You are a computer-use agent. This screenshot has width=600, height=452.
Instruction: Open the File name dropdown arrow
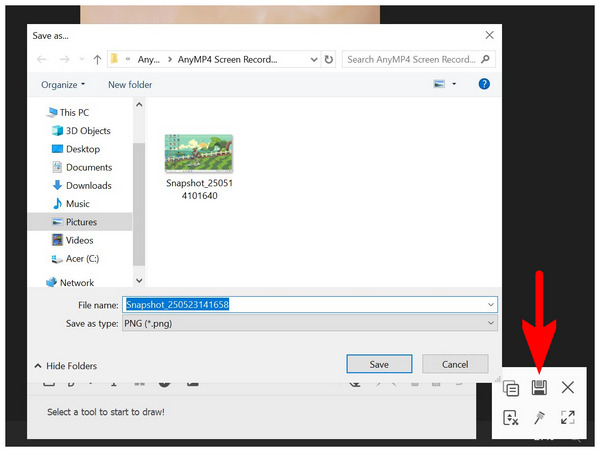pos(491,304)
